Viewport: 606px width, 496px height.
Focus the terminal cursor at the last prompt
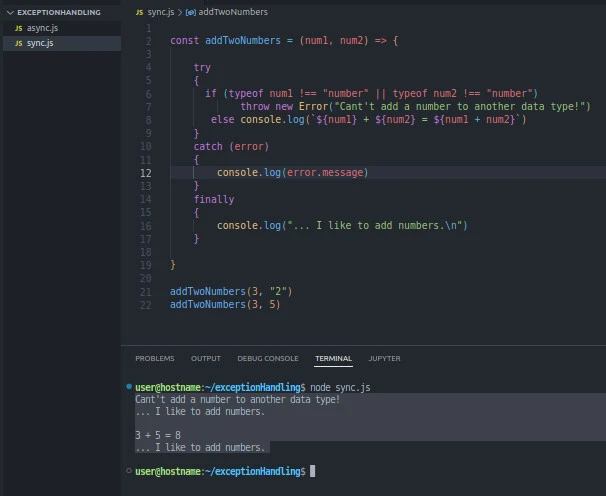pyautogui.click(x=313, y=471)
